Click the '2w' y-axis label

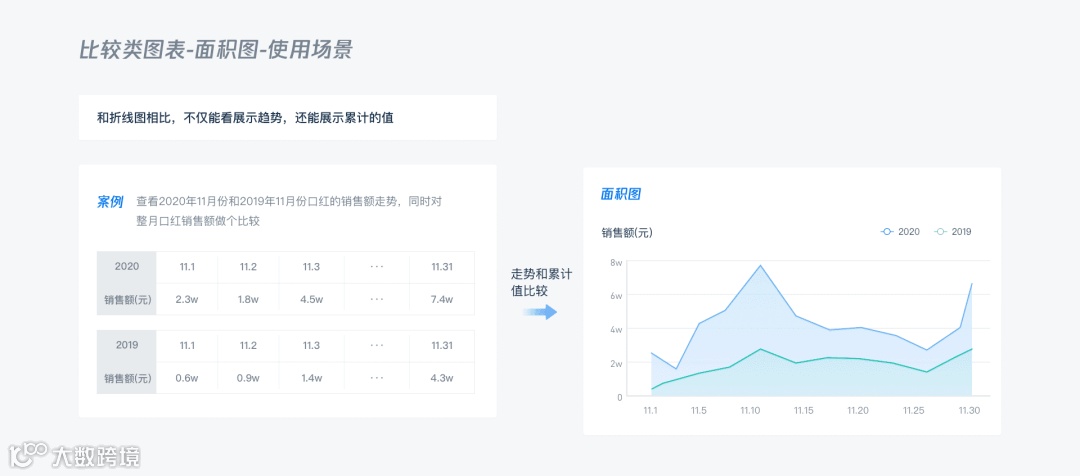[x=616, y=363]
